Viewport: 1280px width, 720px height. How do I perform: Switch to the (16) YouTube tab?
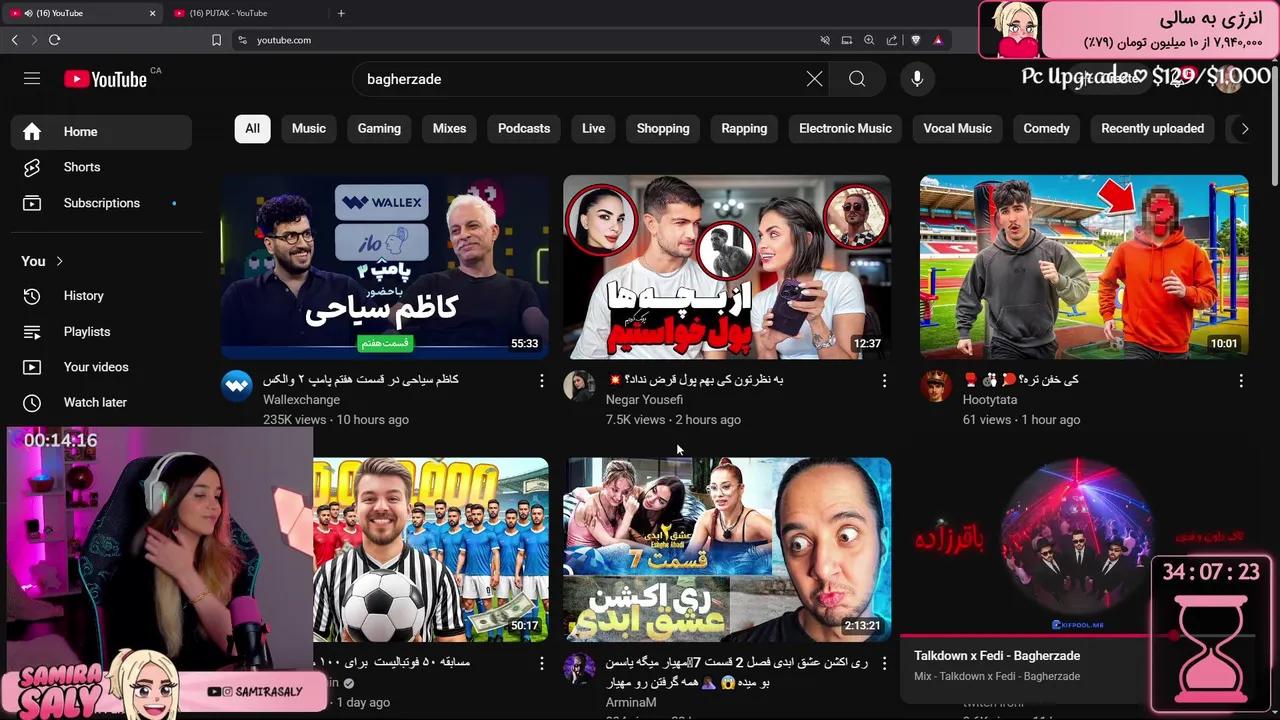point(84,13)
